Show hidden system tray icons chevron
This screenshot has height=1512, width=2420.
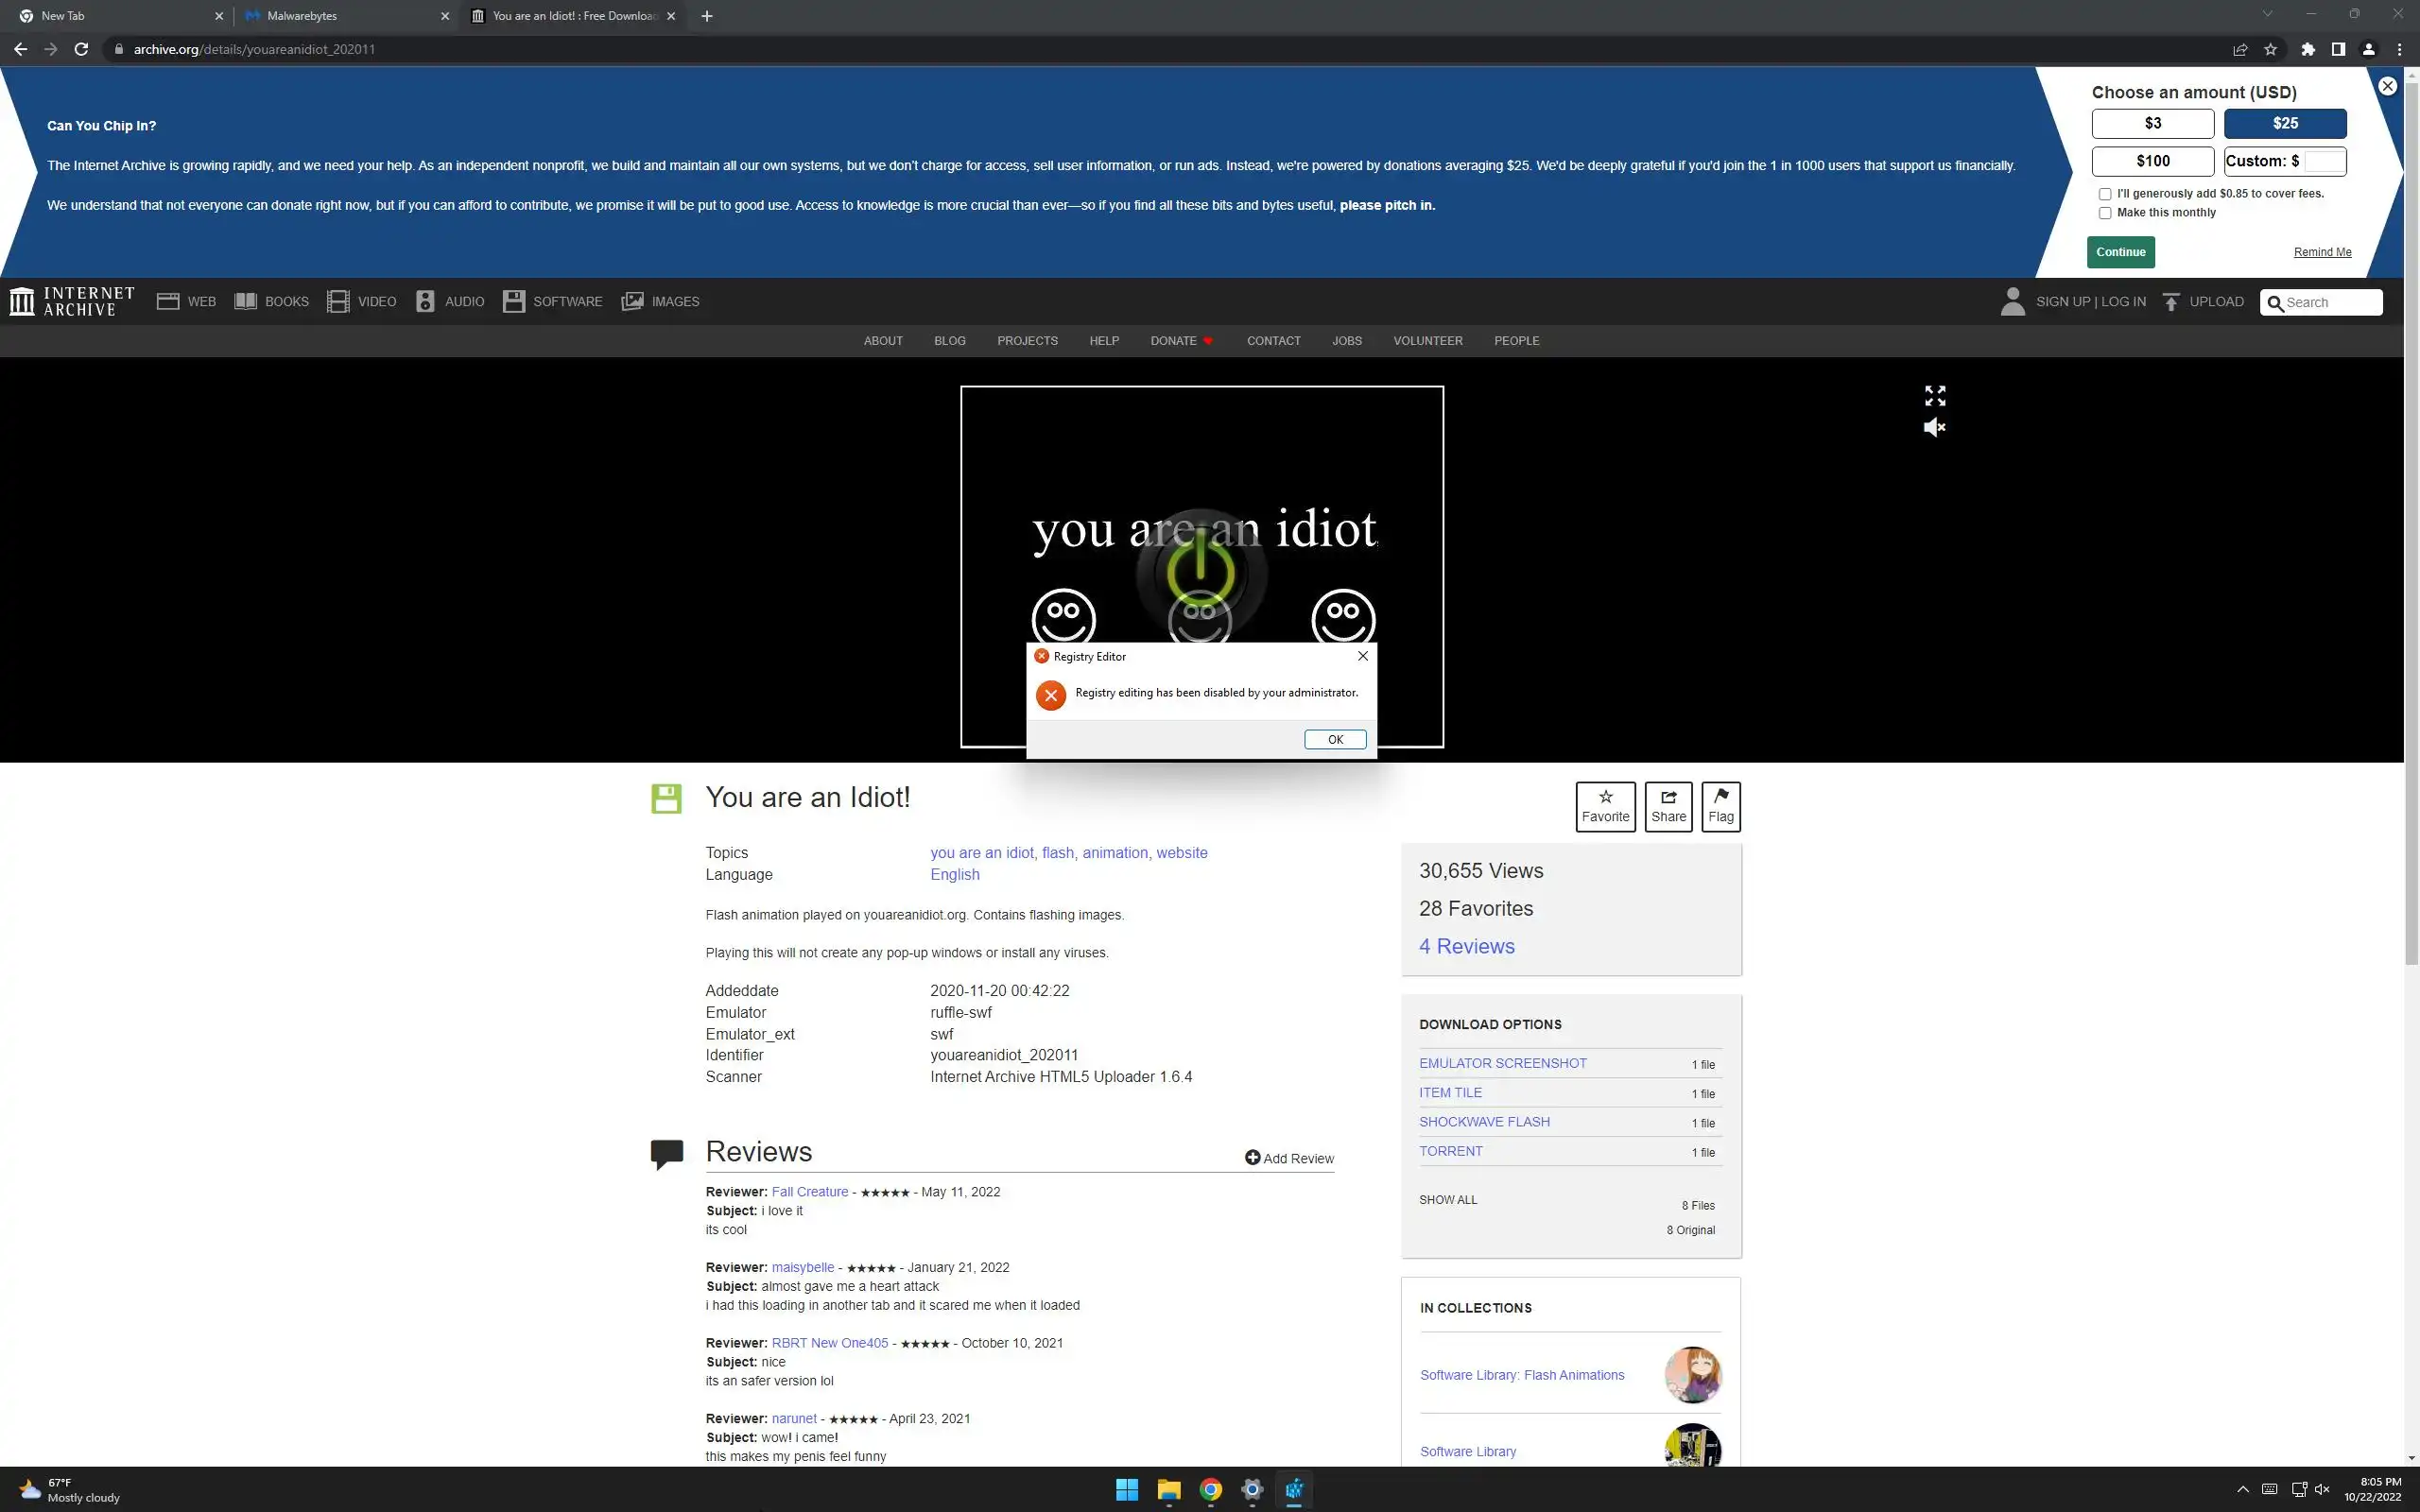coord(2243,1489)
